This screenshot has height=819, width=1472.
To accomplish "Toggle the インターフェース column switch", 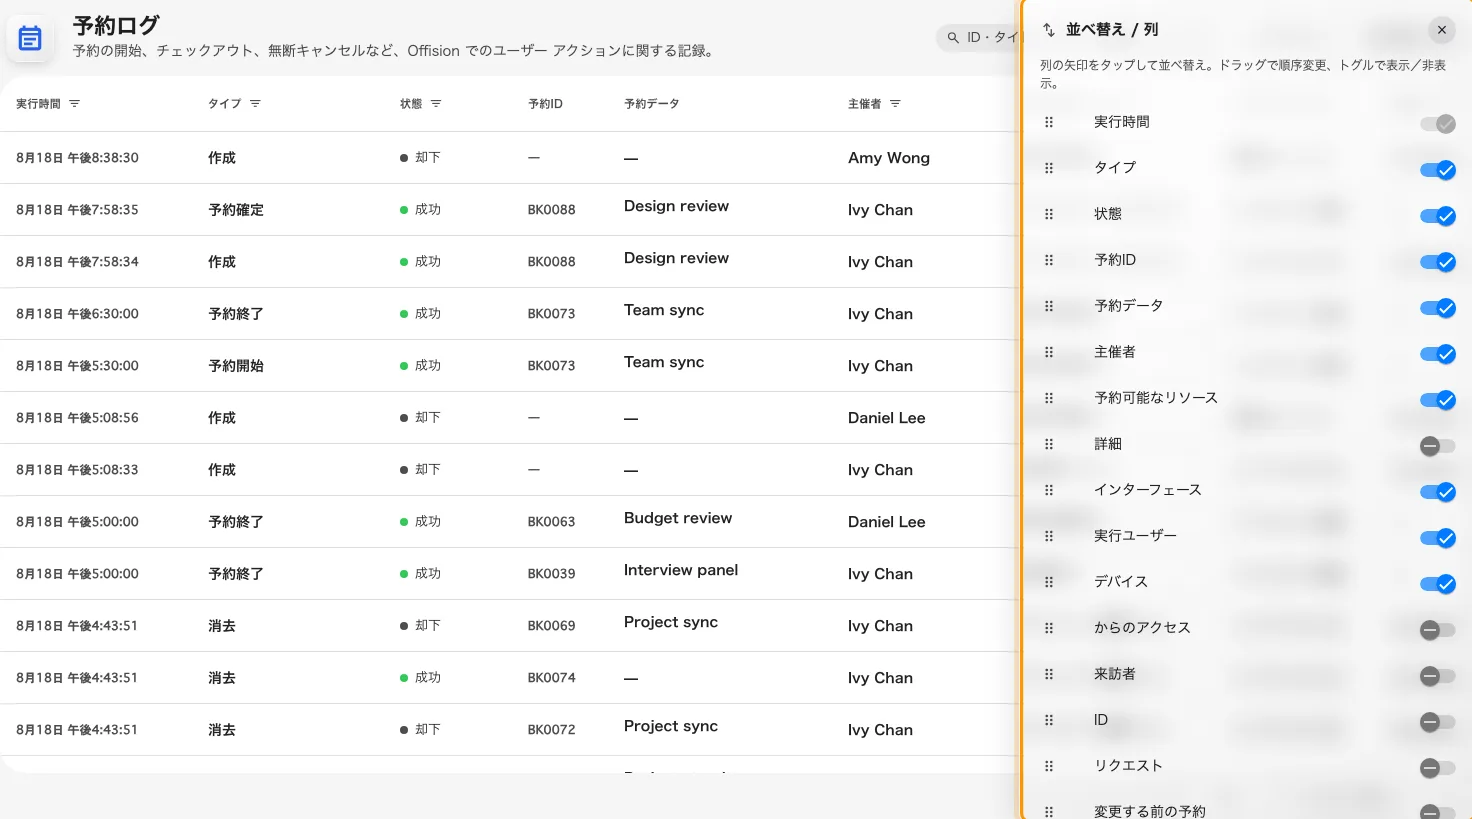I will click(1438, 492).
